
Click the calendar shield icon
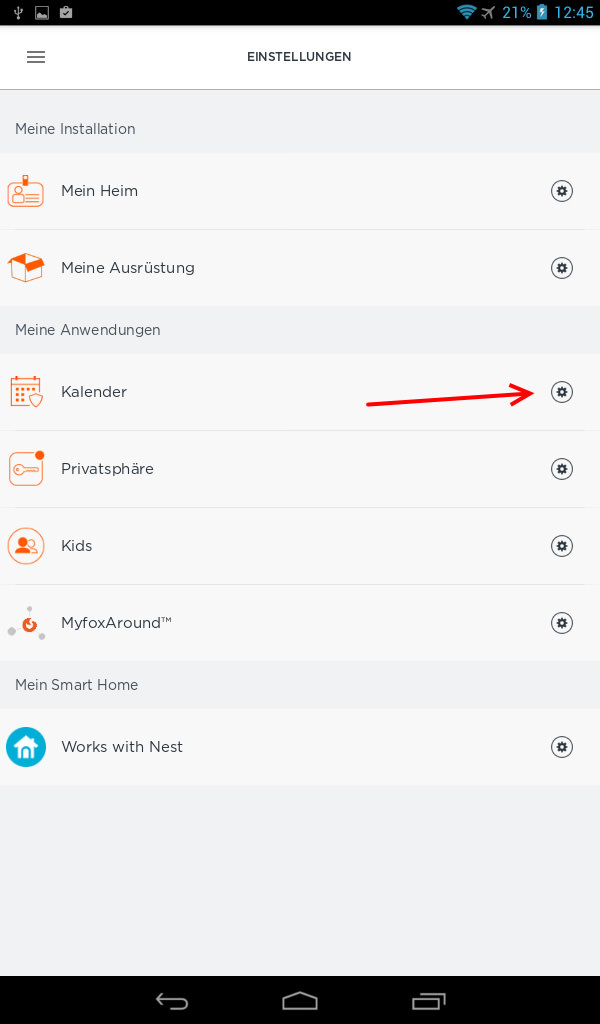pyautogui.click(x=26, y=392)
